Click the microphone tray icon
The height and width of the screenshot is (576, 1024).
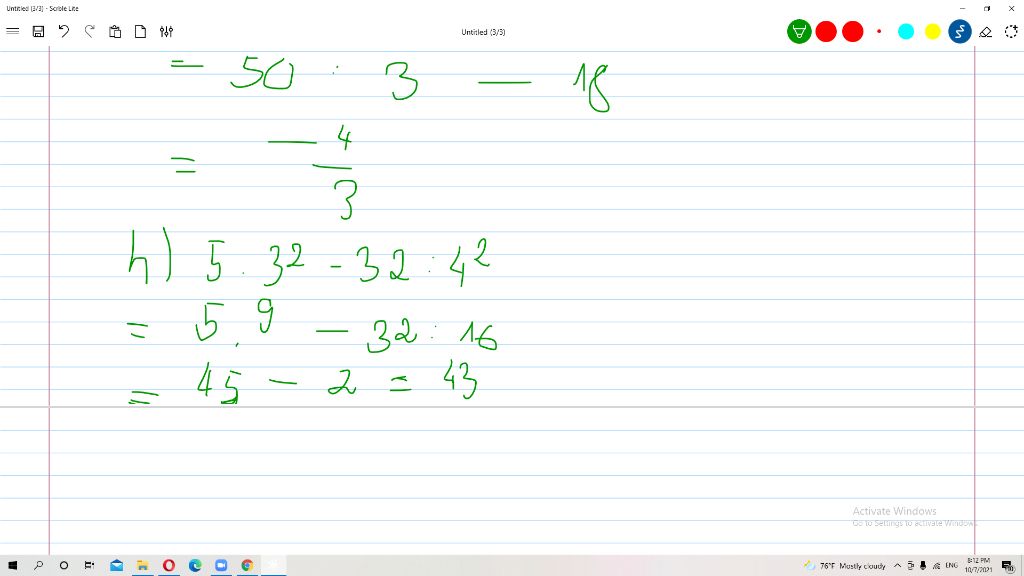coord(923,566)
